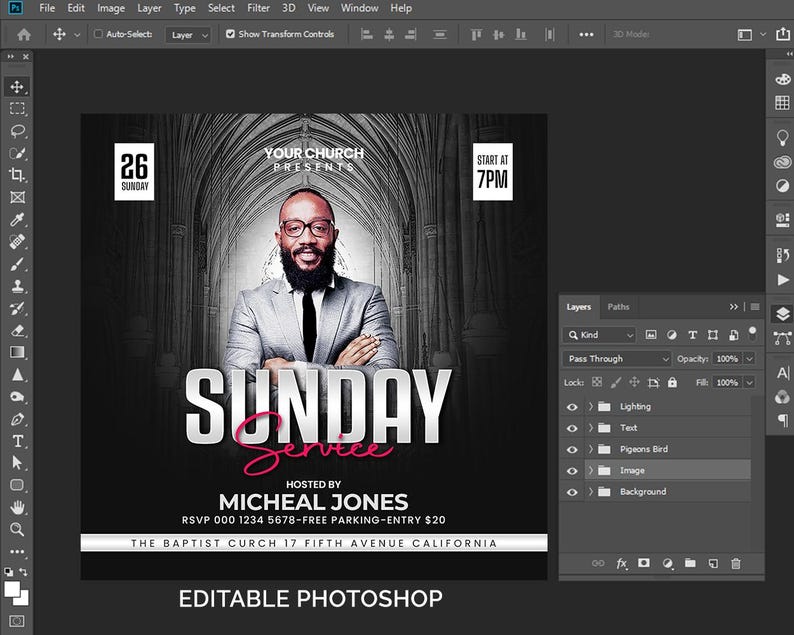The height and width of the screenshot is (635, 794).
Task: Hide the Lighting layer group
Action: 572,407
